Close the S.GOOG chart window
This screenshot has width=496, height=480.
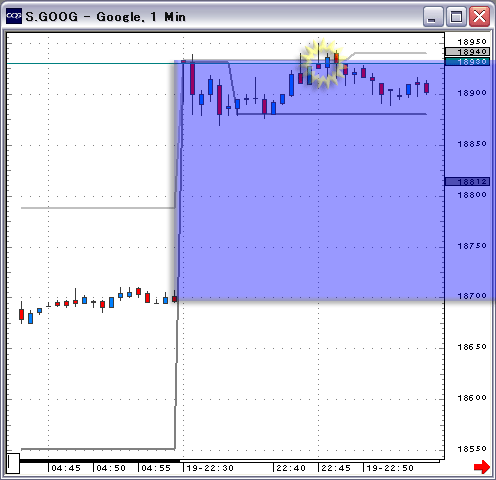point(479,17)
